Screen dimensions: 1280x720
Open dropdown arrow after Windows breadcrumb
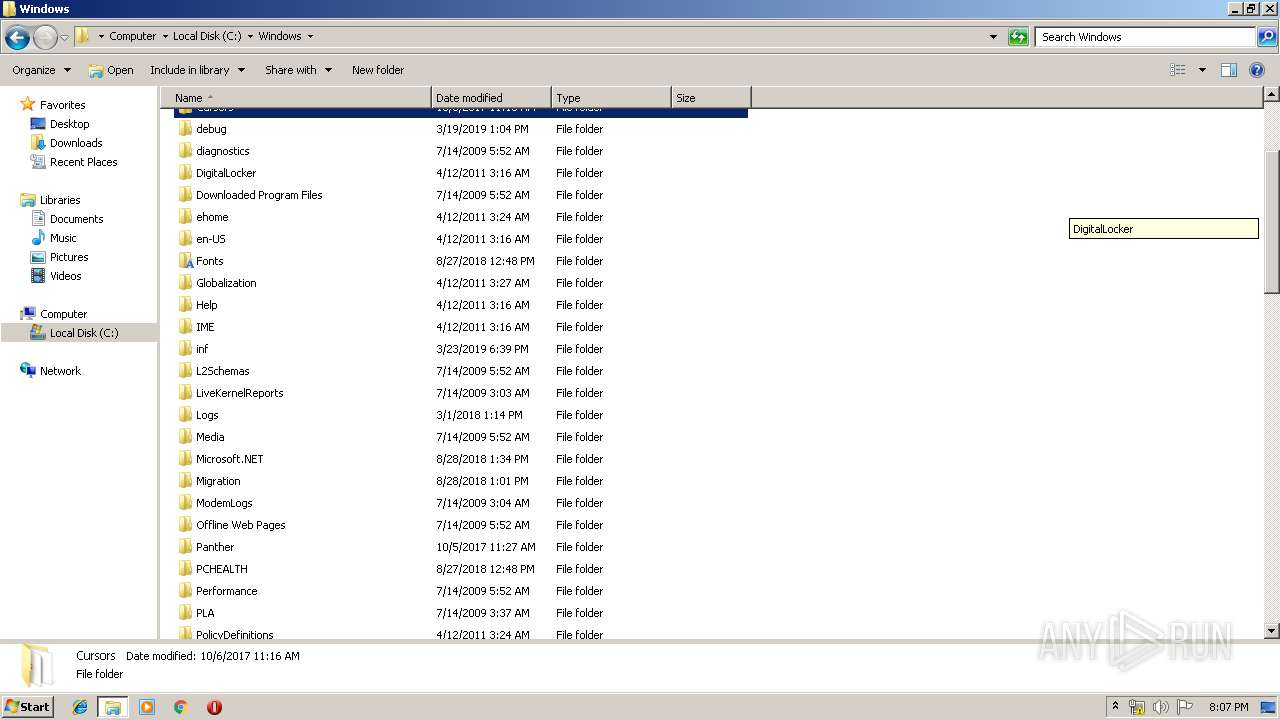point(310,36)
